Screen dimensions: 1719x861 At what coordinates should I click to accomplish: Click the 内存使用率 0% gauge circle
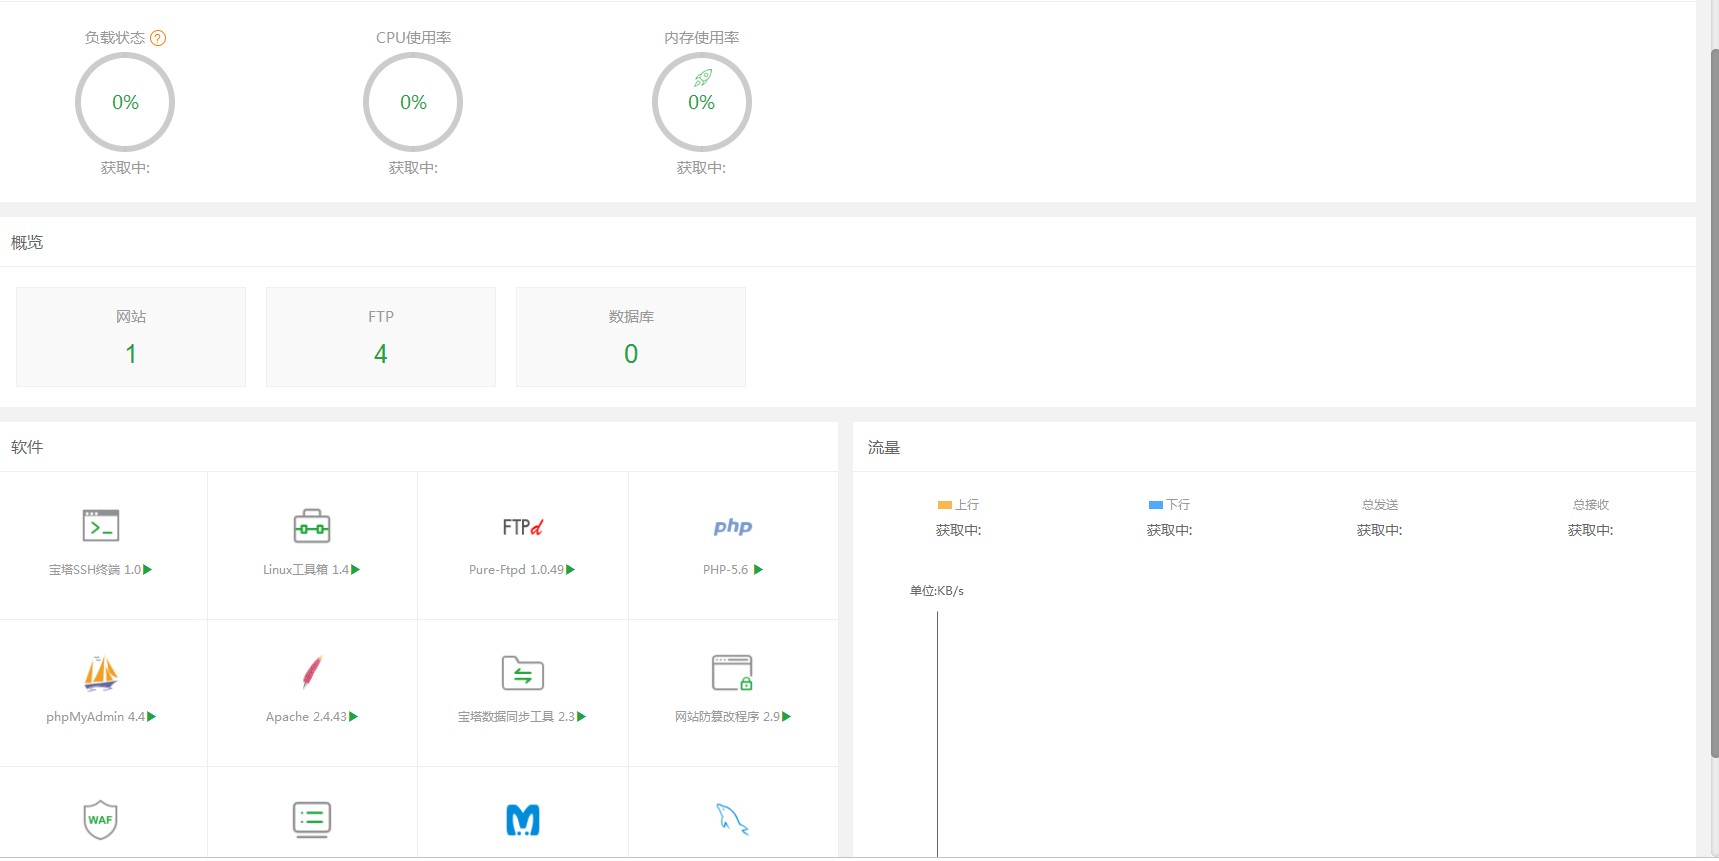pyautogui.click(x=702, y=102)
